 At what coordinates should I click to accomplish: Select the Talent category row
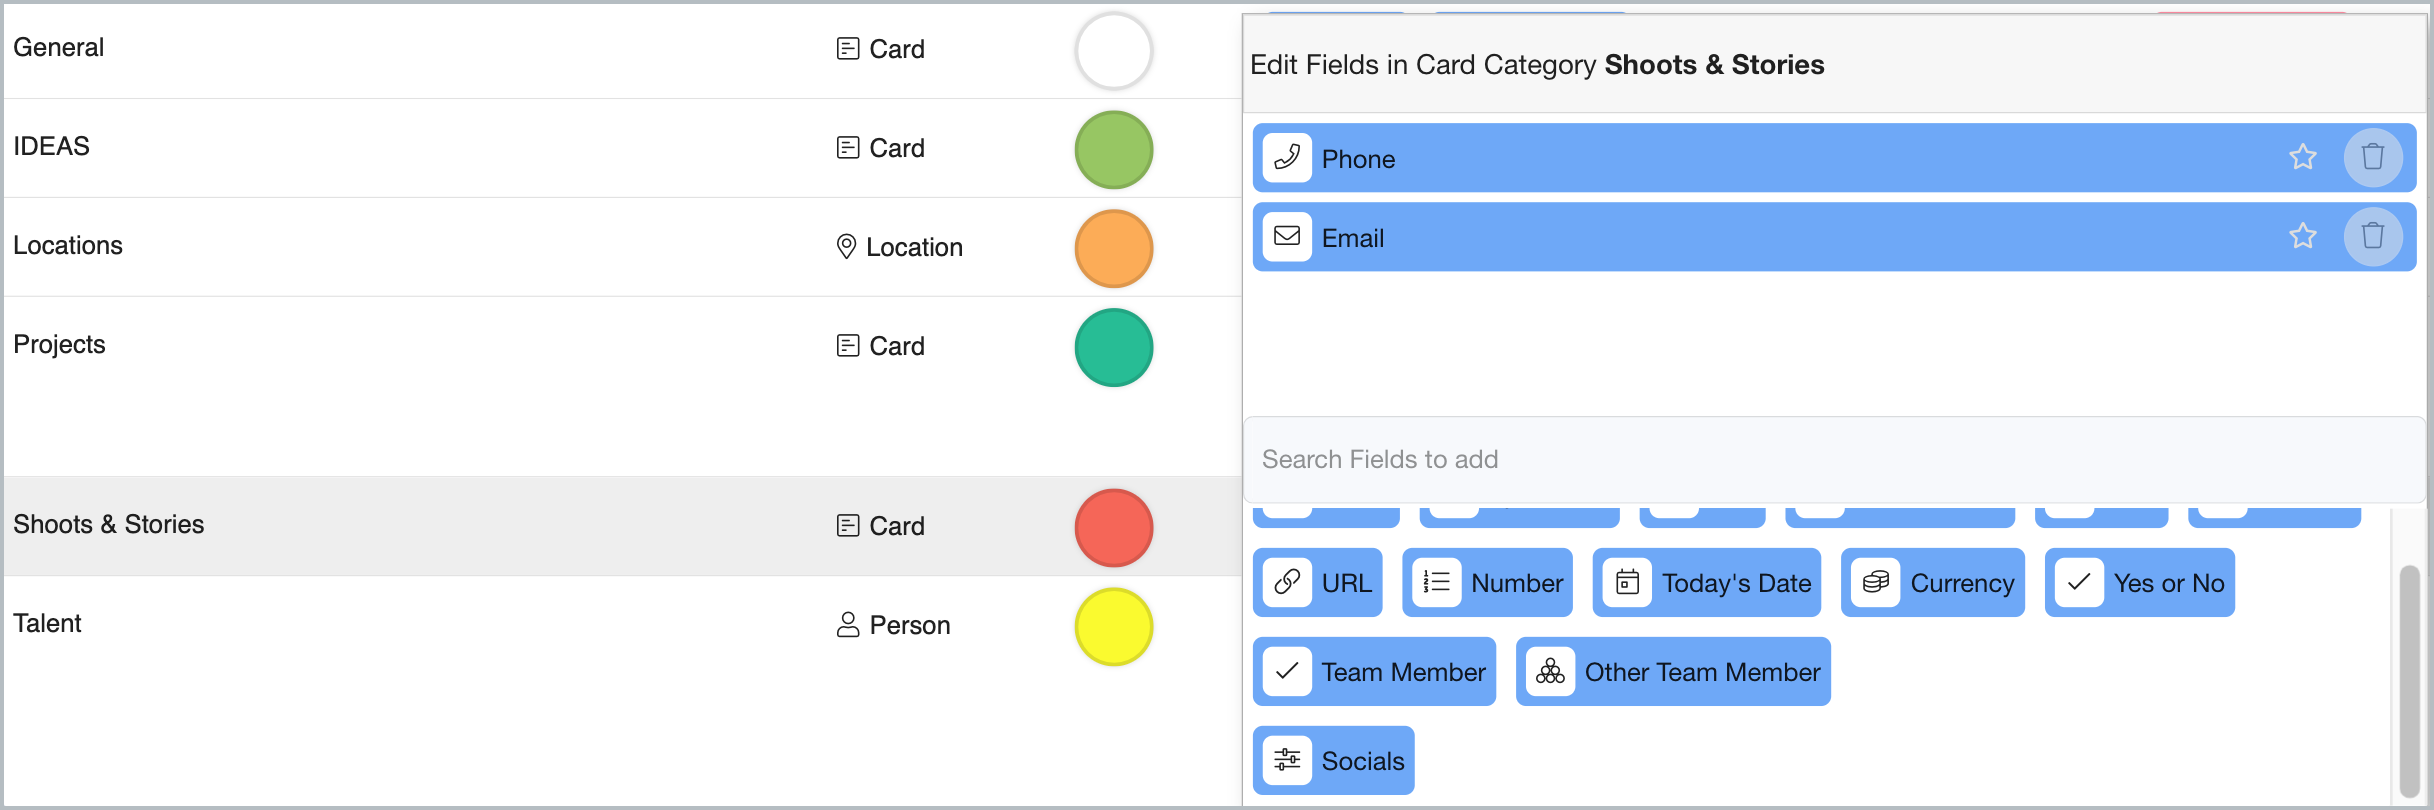point(400,624)
